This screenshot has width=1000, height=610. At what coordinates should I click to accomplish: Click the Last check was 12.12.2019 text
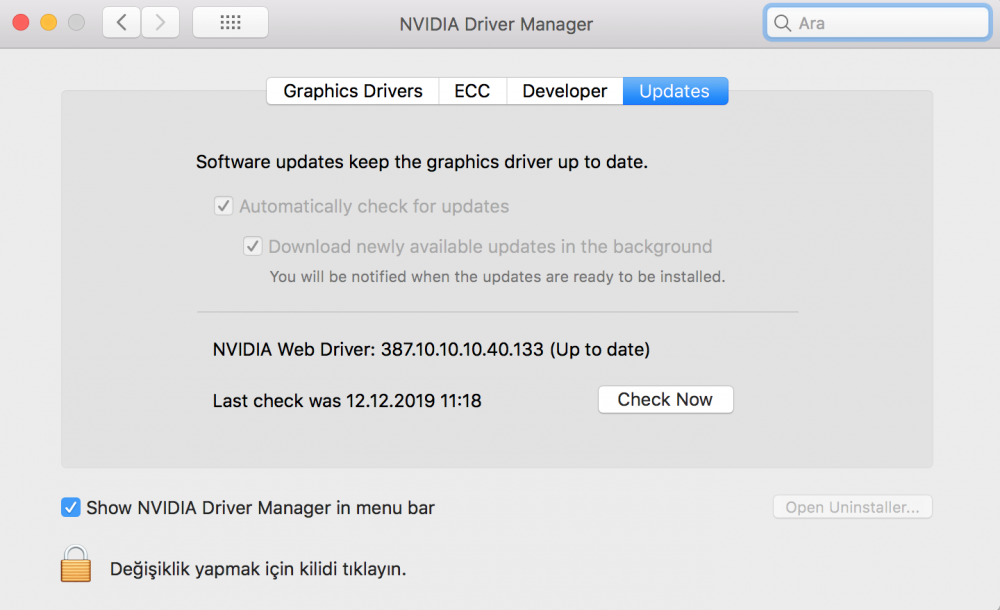pyautogui.click(x=347, y=401)
